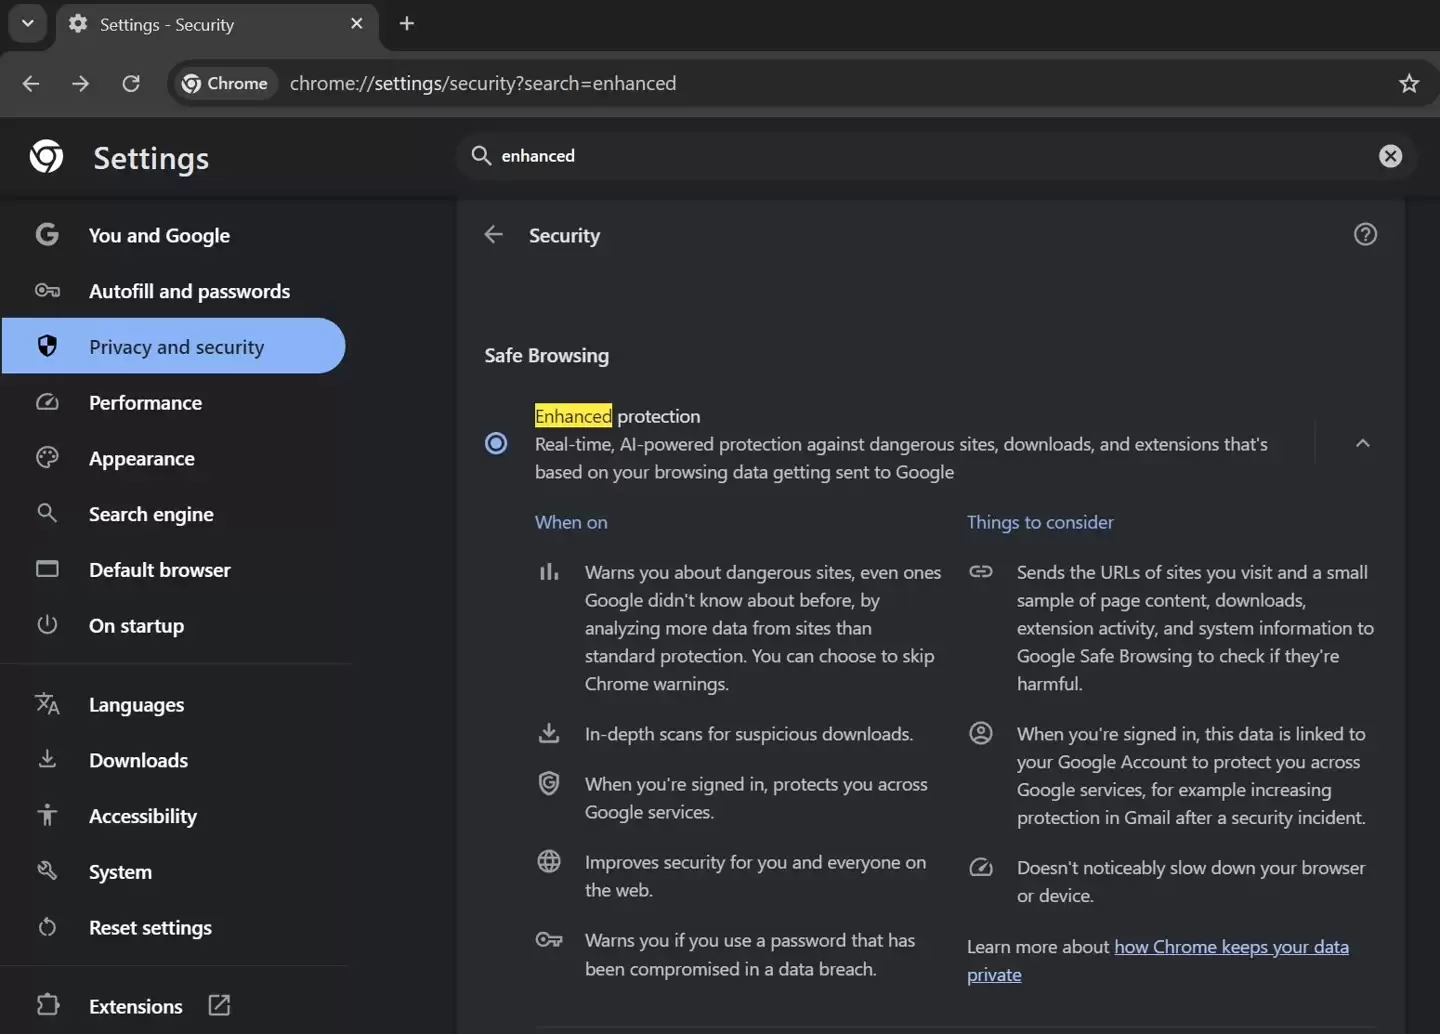
Task: Clear the enhanced search with the X button
Action: [1391, 156]
